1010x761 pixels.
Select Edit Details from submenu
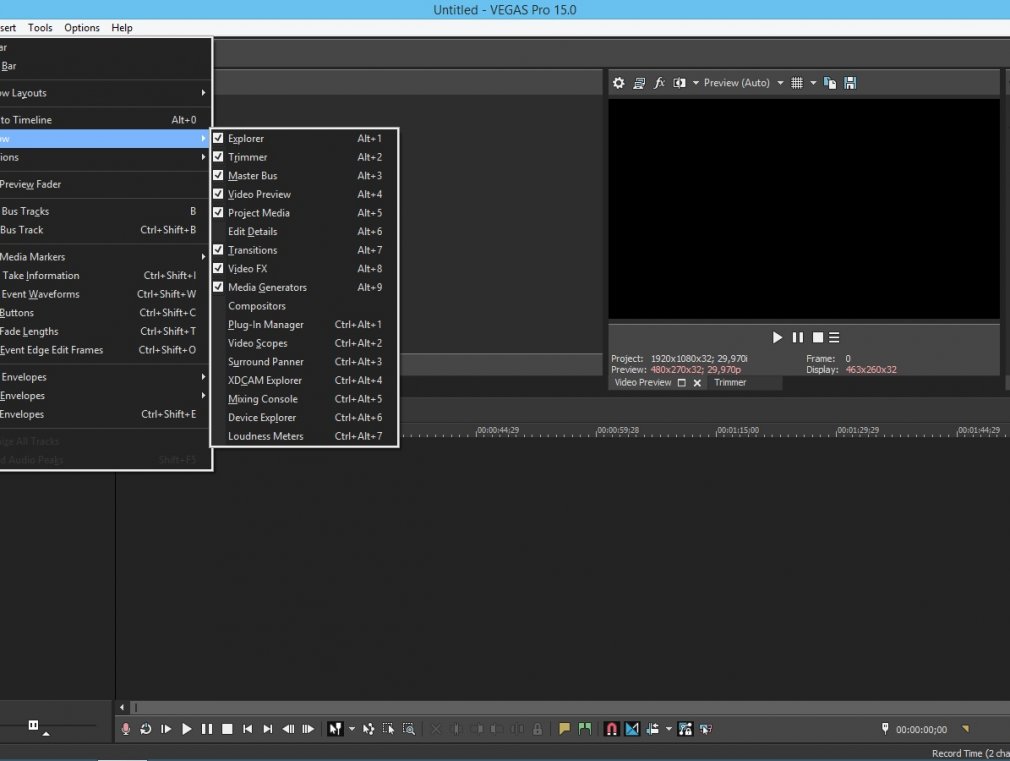coord(304,231)
